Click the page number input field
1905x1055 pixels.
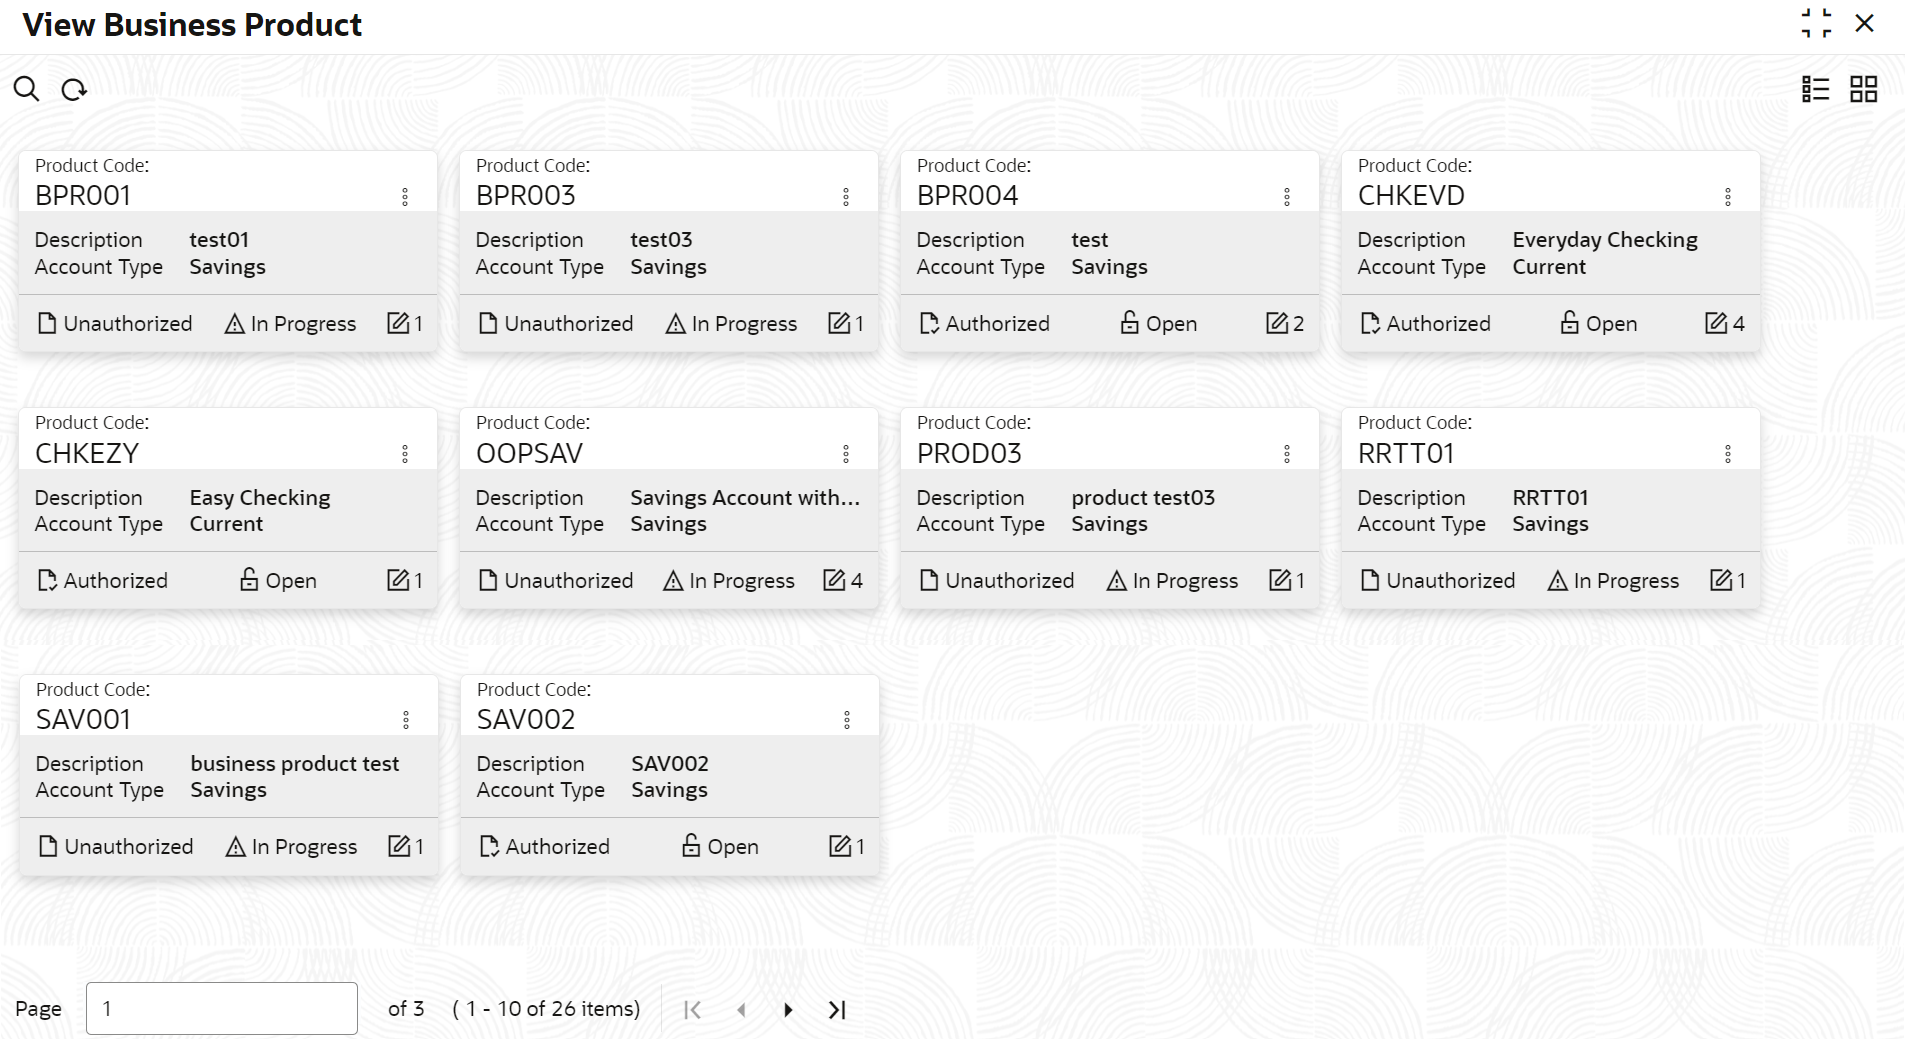point(221,1008)
